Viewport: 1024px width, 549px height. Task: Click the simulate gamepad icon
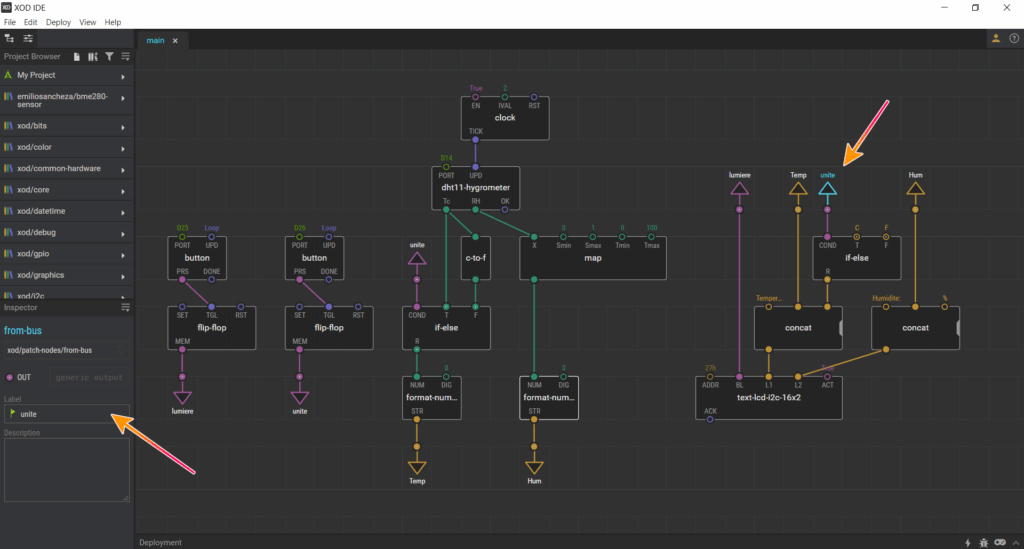[1000, 542]
